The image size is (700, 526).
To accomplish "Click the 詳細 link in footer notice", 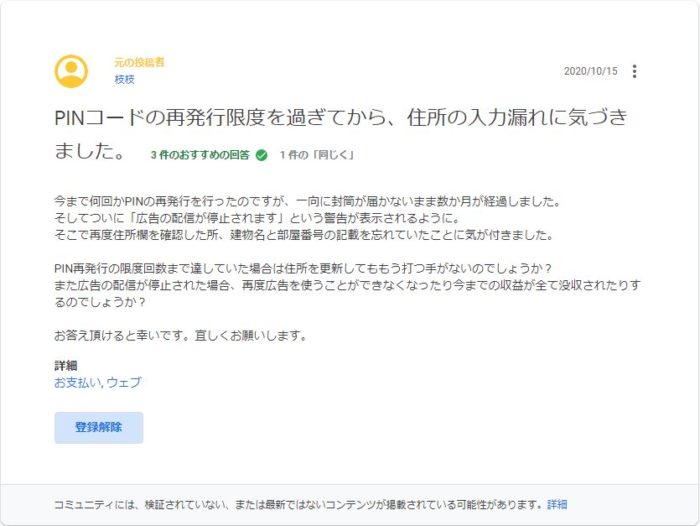I will [557, 505].
